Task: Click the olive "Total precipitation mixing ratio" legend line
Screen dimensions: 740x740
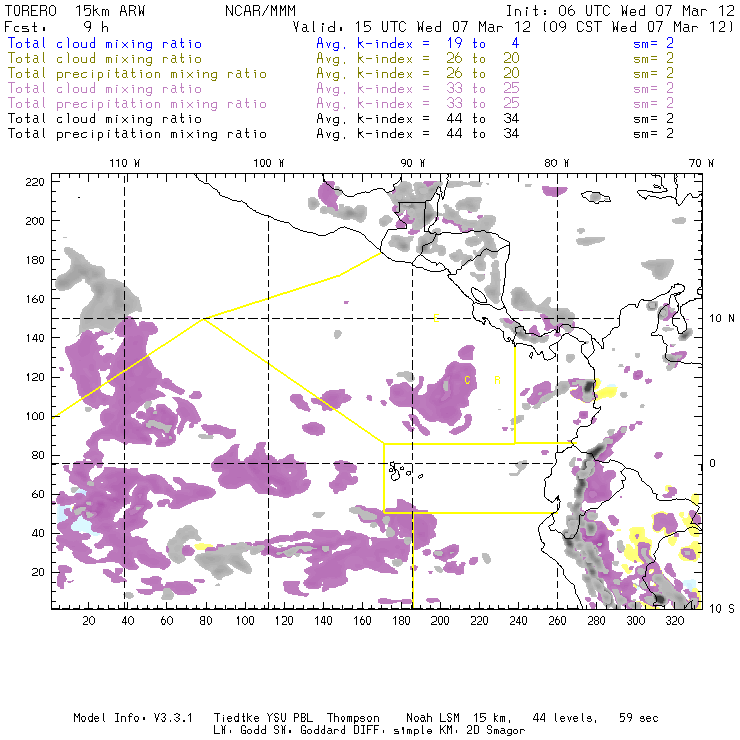Action: click(x=137, y=74)
